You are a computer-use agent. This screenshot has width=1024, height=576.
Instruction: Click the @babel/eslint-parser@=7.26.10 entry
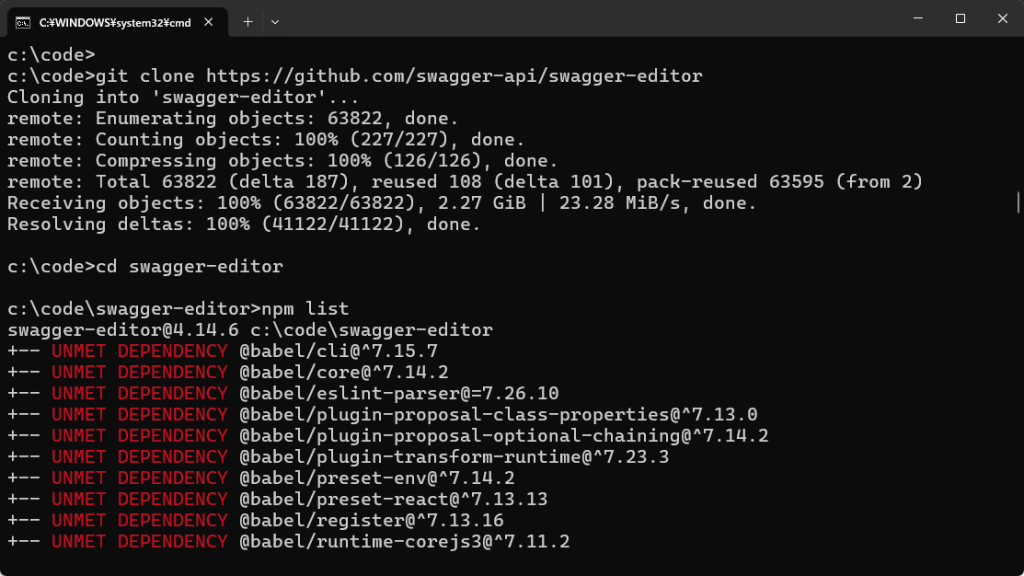pyautogui.click(x=399, y=394)
